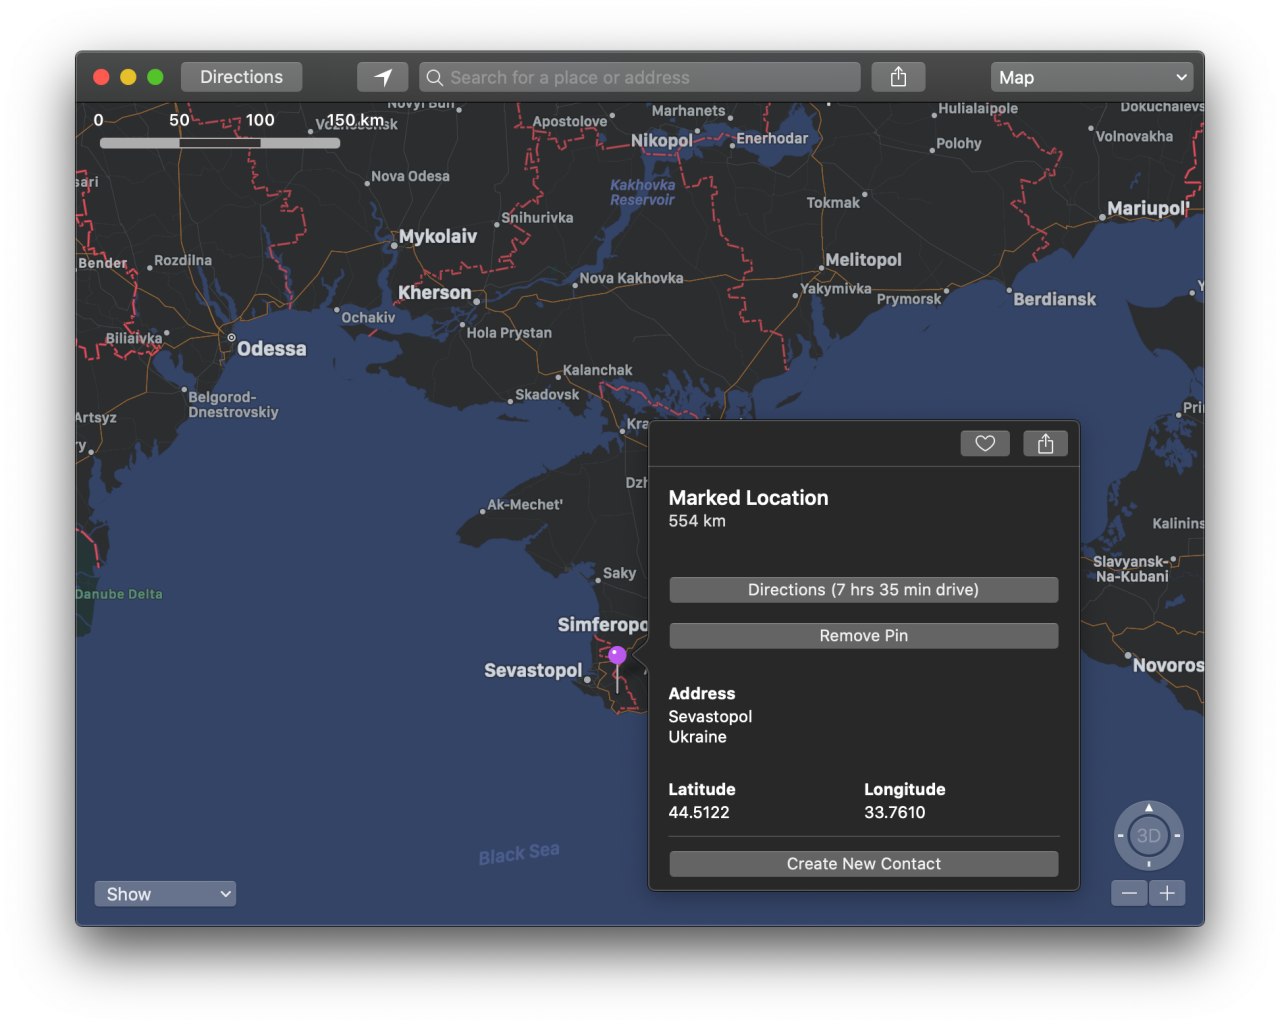This screenshot has height=1026, width=1280.
Task: Select the Polohy town label
Action: [959, 143]
